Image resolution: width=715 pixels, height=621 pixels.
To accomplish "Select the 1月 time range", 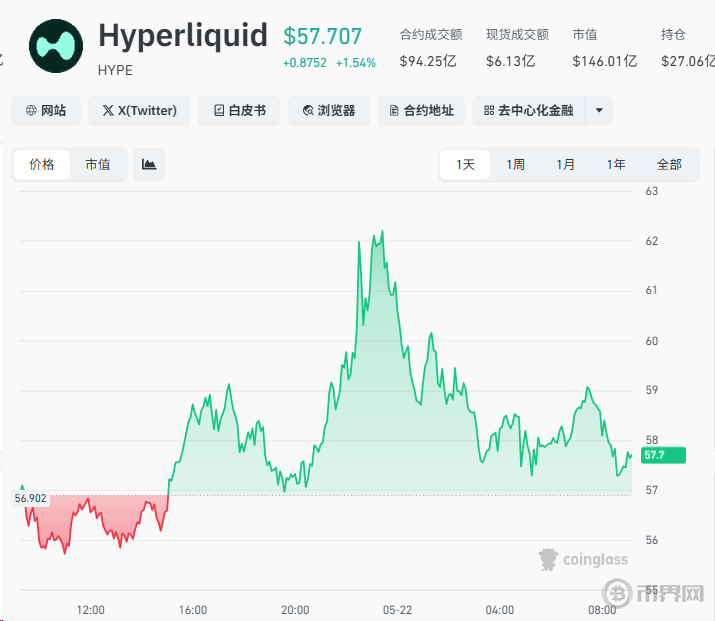I will click(x=565, y=165).
